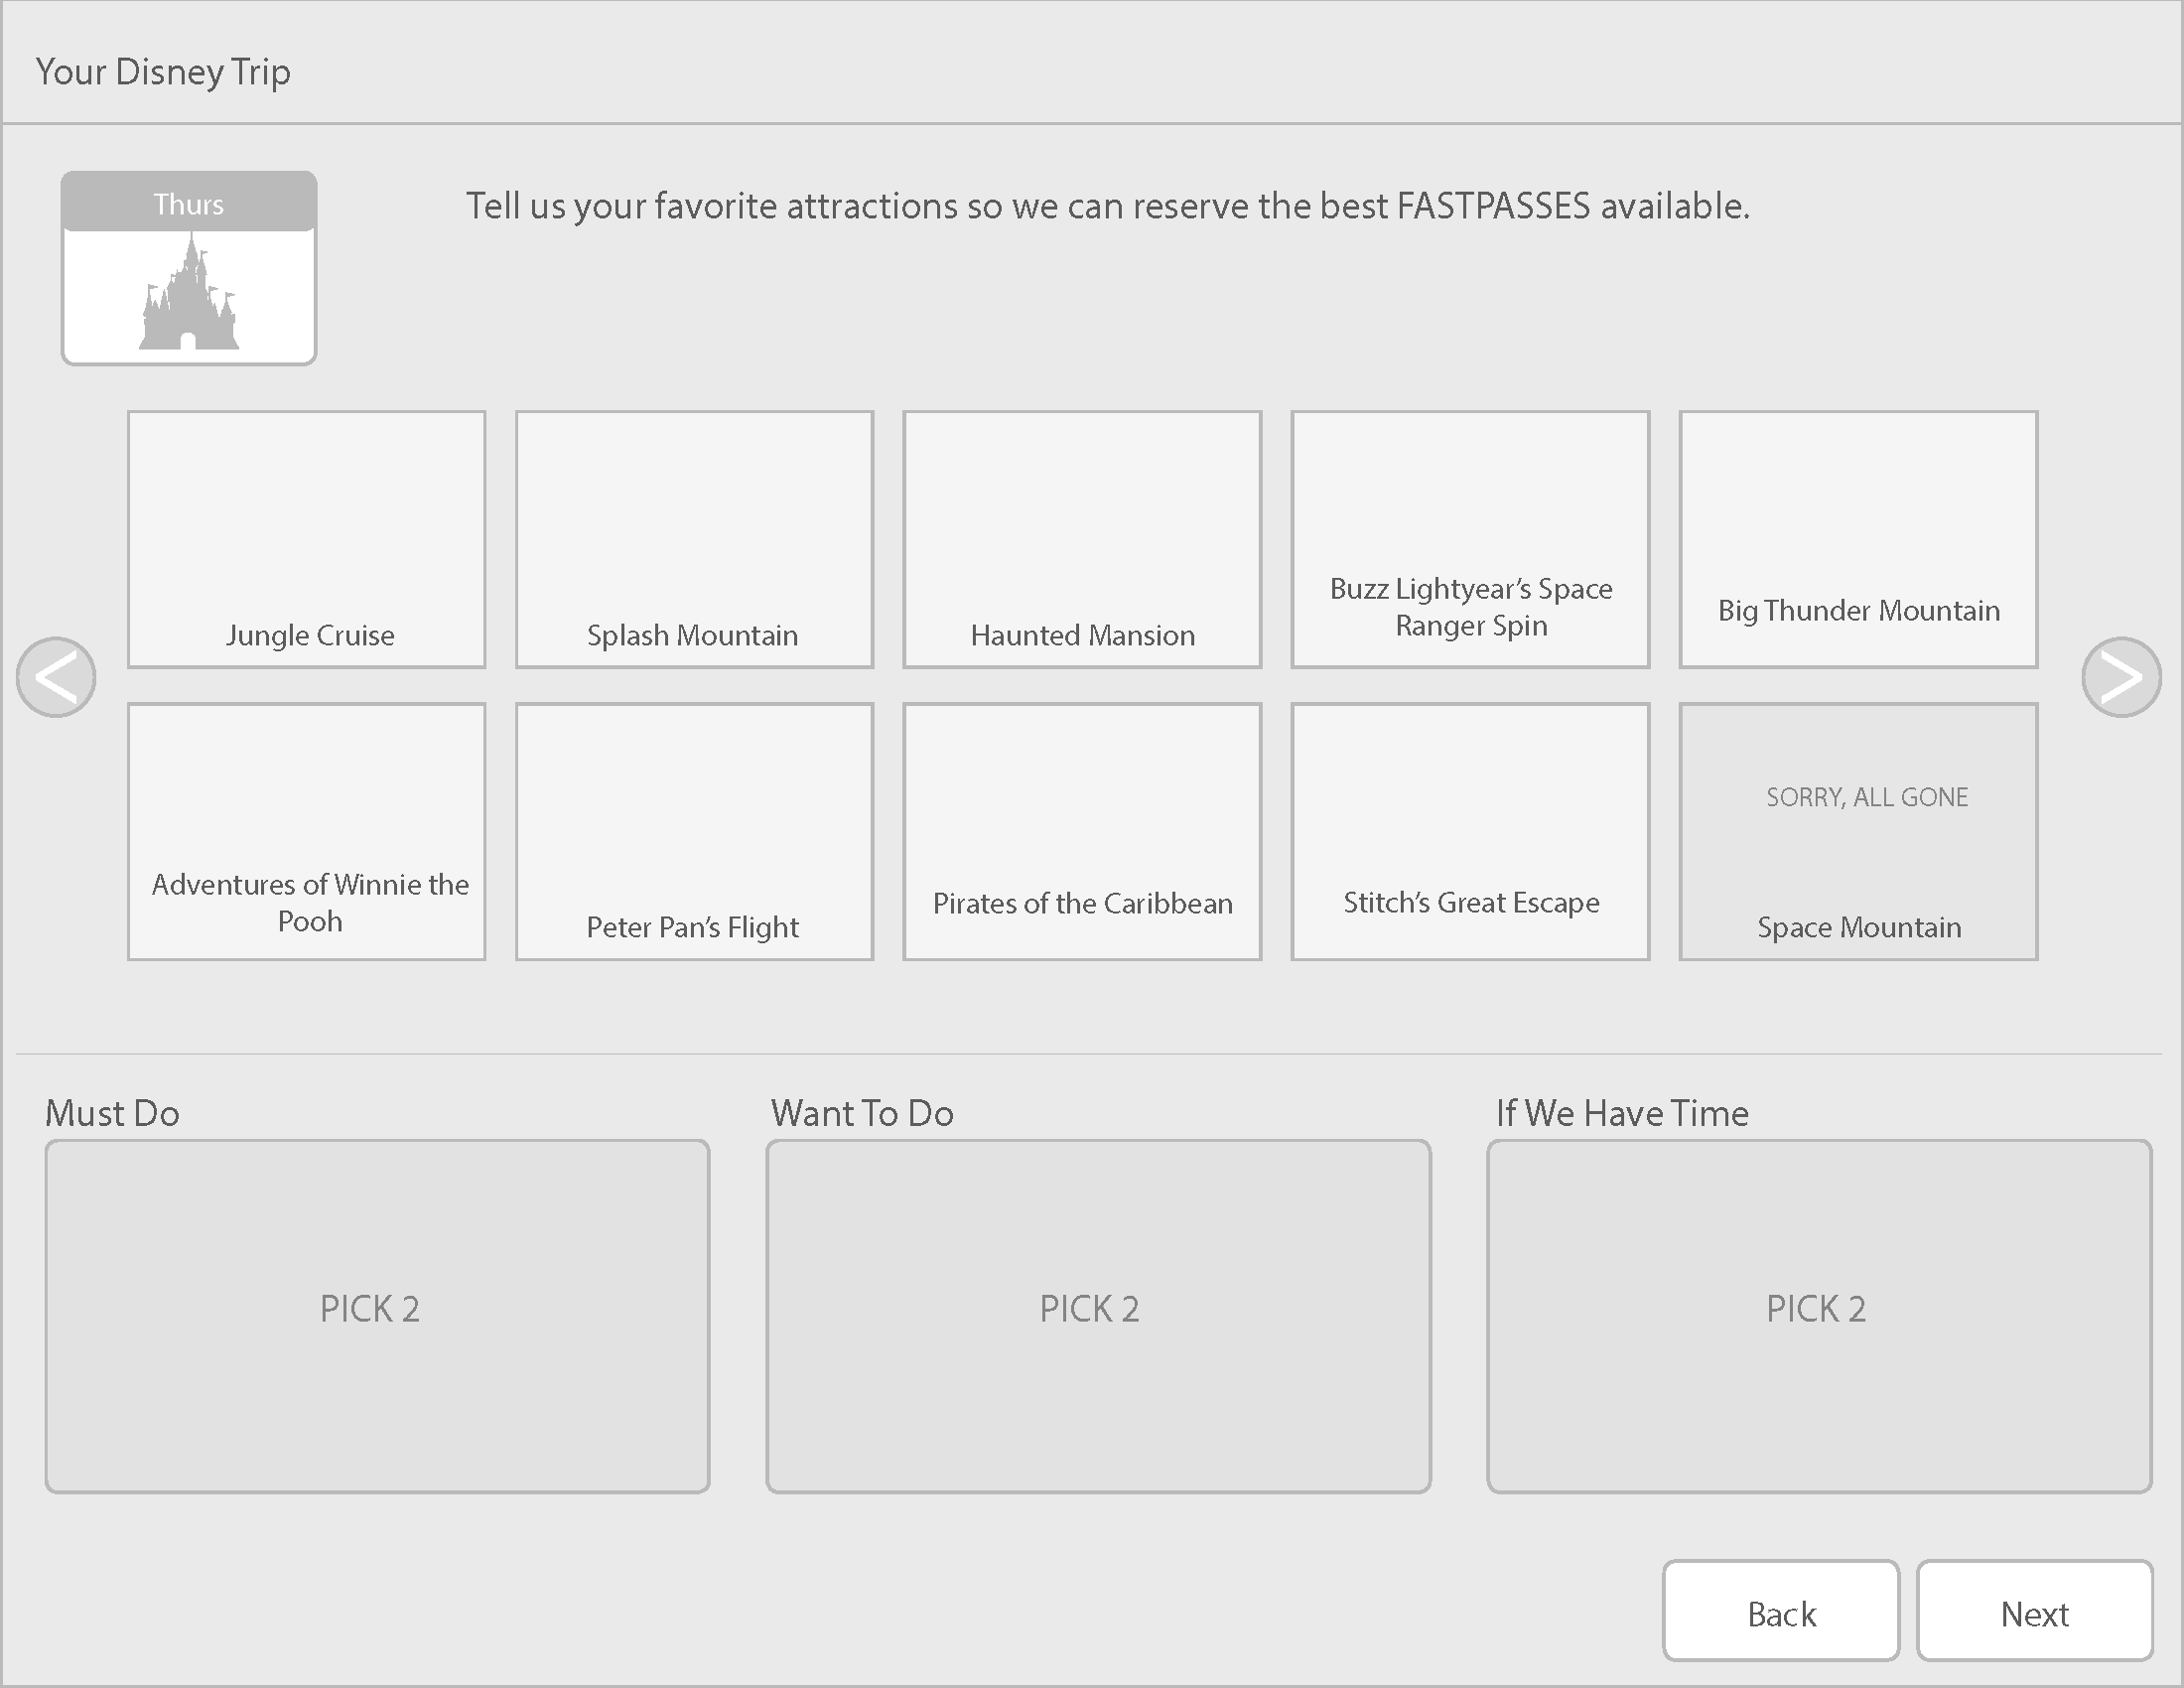Choose Pirates of the Caribbean tile
2184x1688 pixels.
[x=1082, y=831]
